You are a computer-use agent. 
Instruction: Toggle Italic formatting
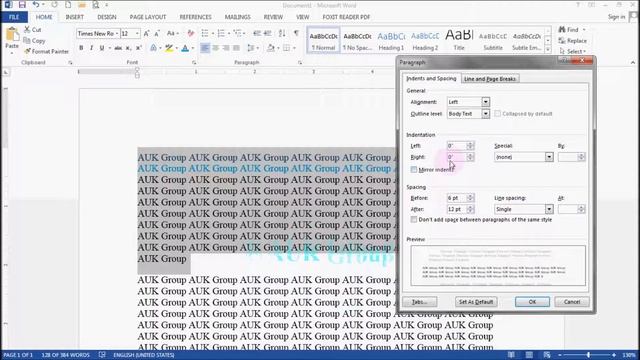(x=91, y=48)
